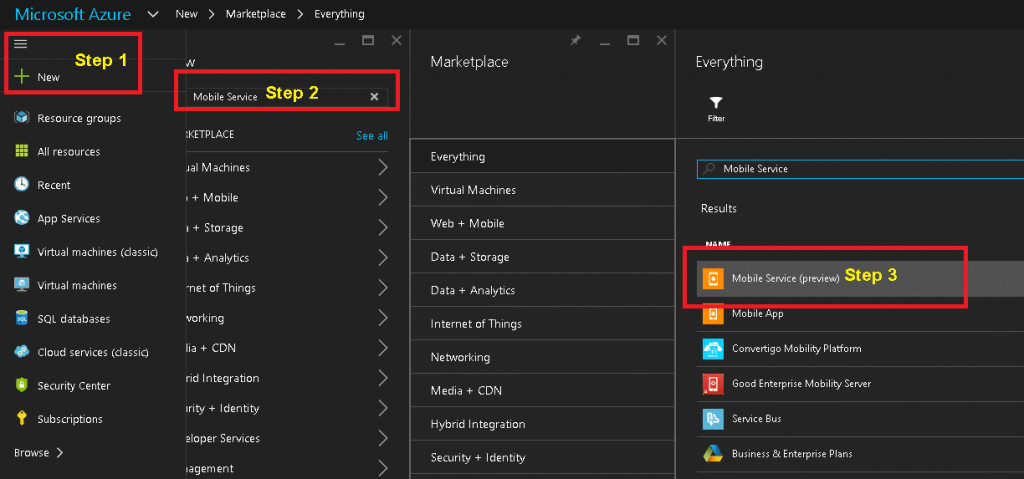Viewport: 1024px width, 479px height.
Task: Click the Service Bus icon
Action: [x=713, y=419]
